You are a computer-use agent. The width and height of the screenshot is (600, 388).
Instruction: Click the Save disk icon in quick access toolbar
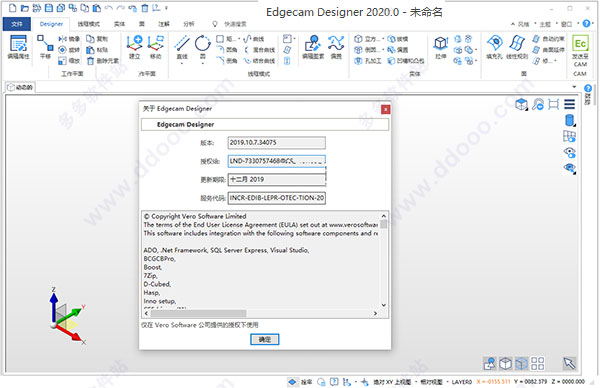click(49, 8)
